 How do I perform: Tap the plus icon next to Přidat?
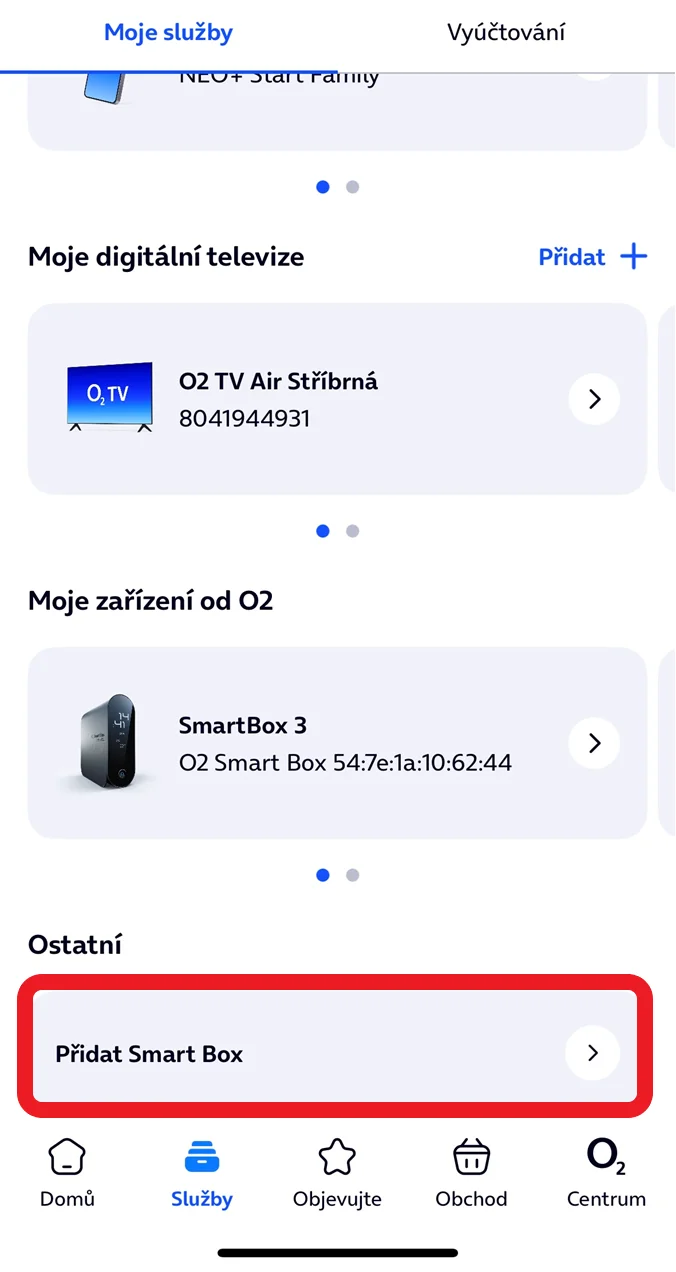[x=634, y=257]
